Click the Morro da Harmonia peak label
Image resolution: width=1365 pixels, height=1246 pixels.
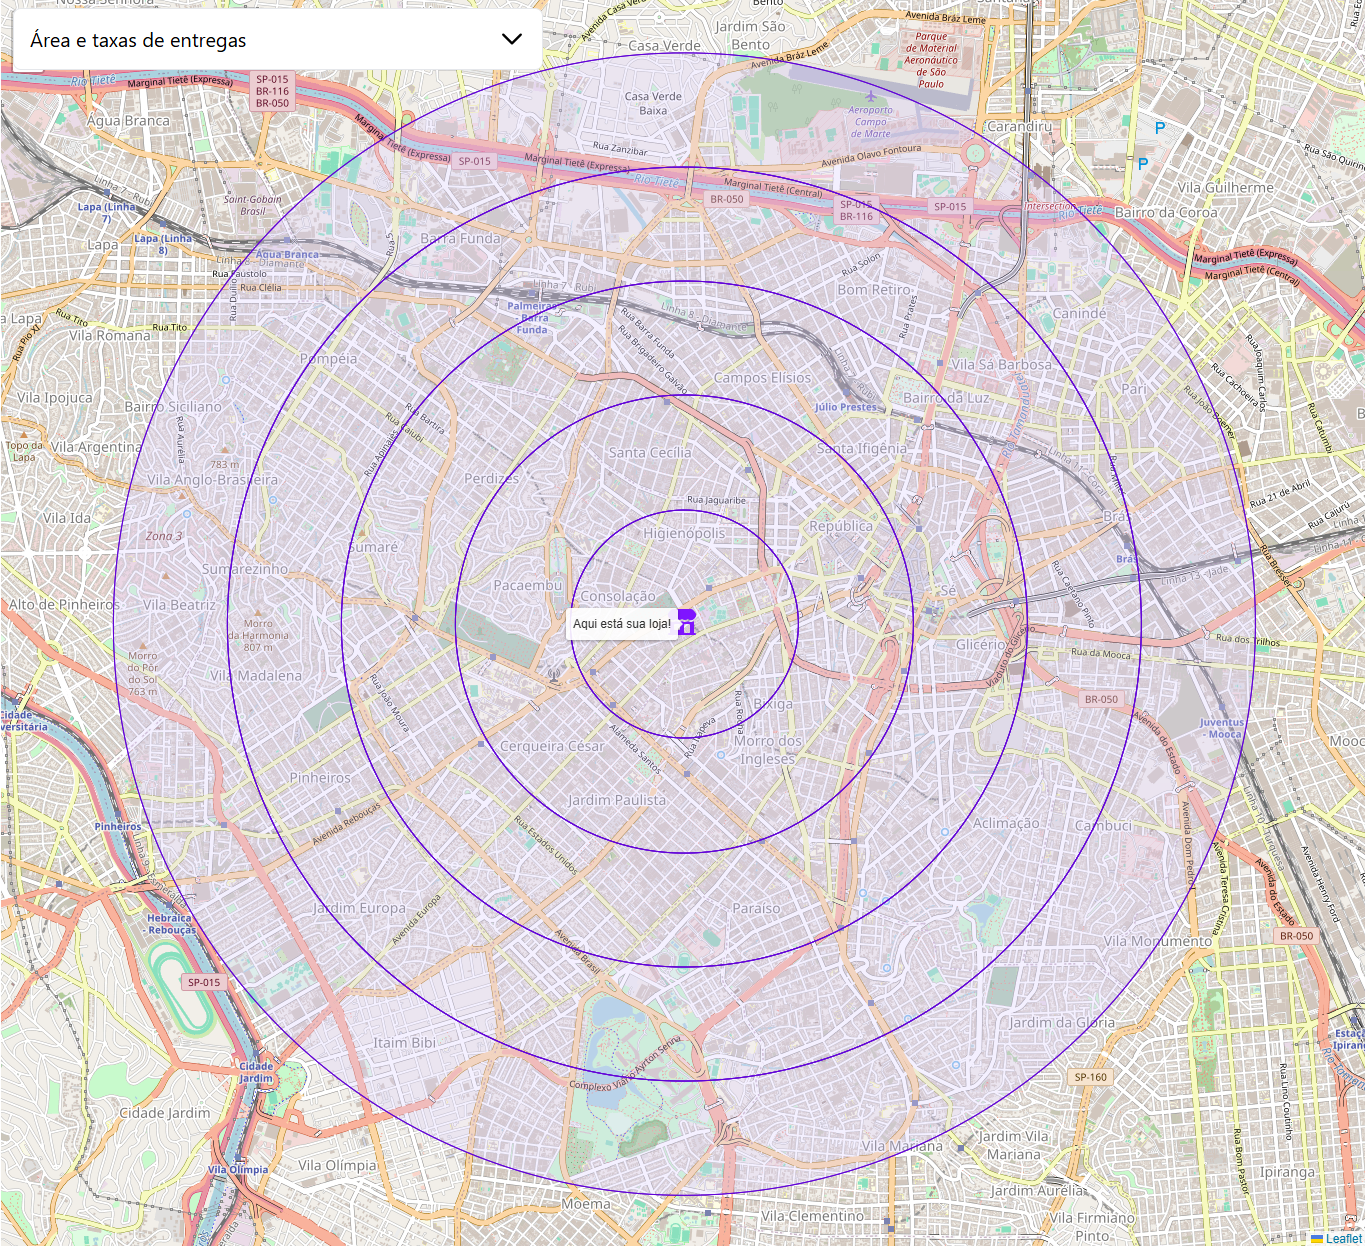(x=258, y=635)
